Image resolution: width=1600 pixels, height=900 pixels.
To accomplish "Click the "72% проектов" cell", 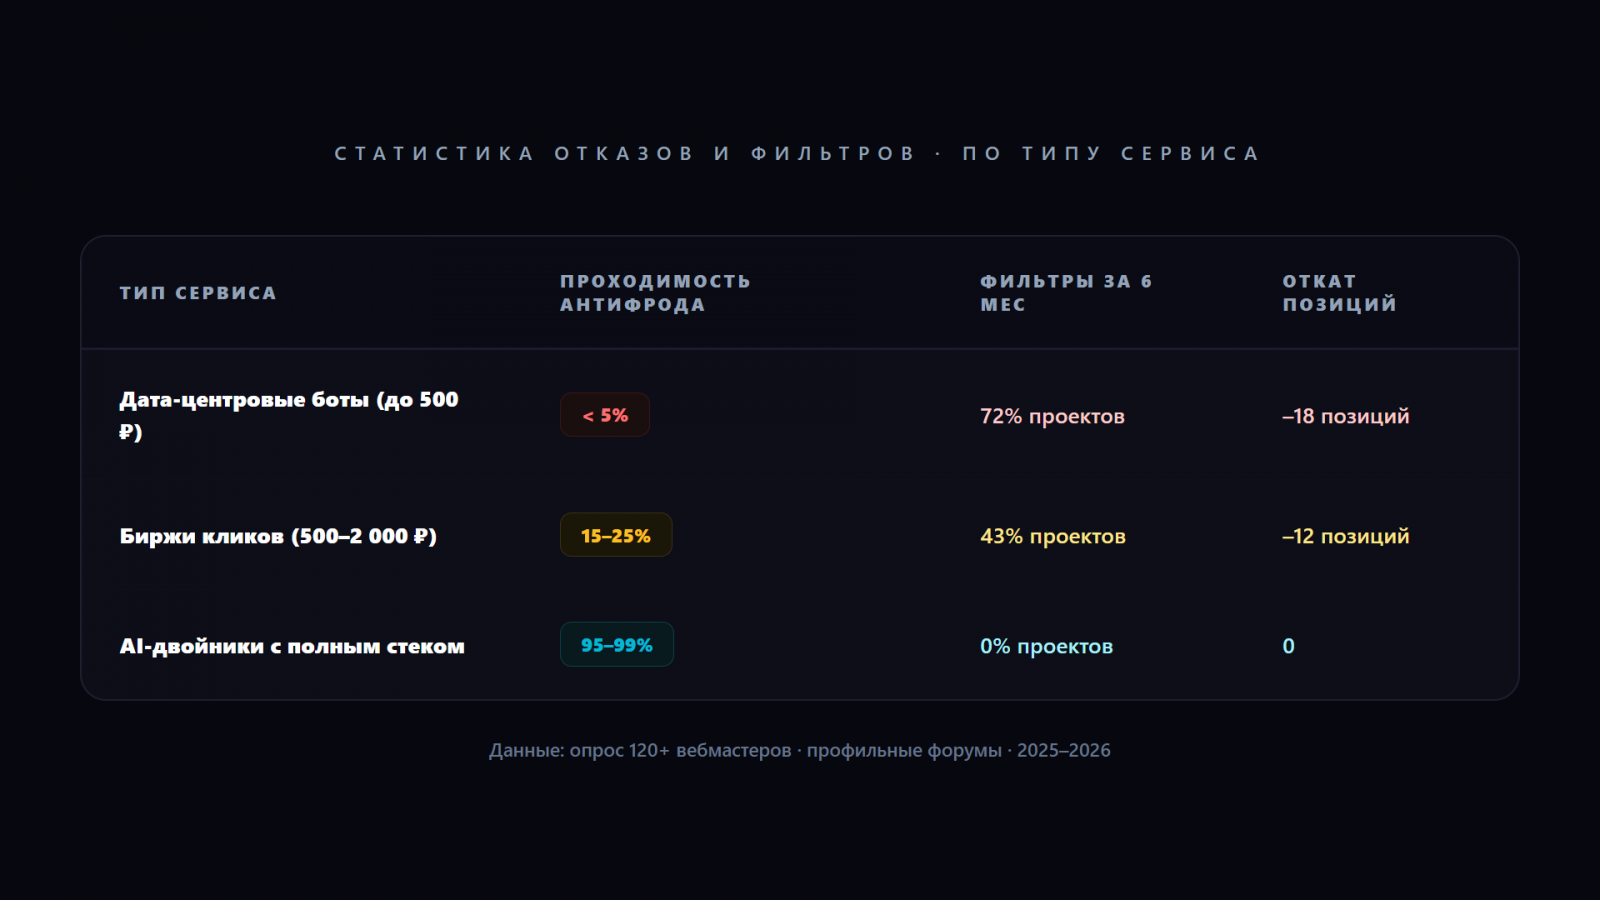I will (x=1052, y=416).
